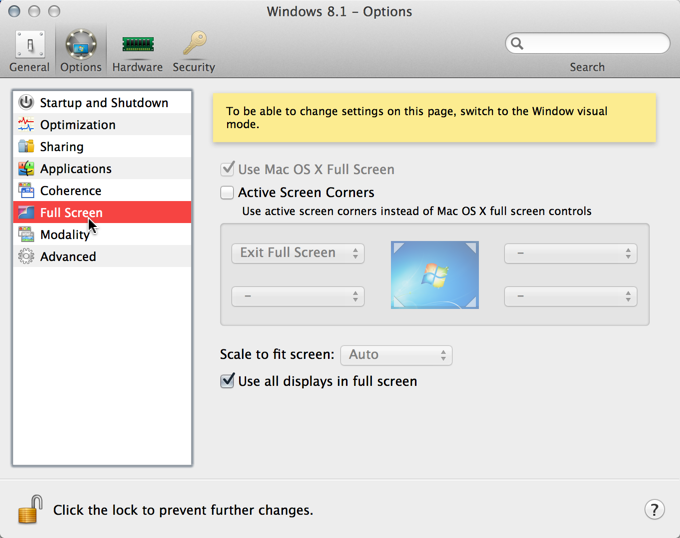Open the Security key icon
Image resolution: width=680 pixels, height=538 pixels.
click(194, 43)
